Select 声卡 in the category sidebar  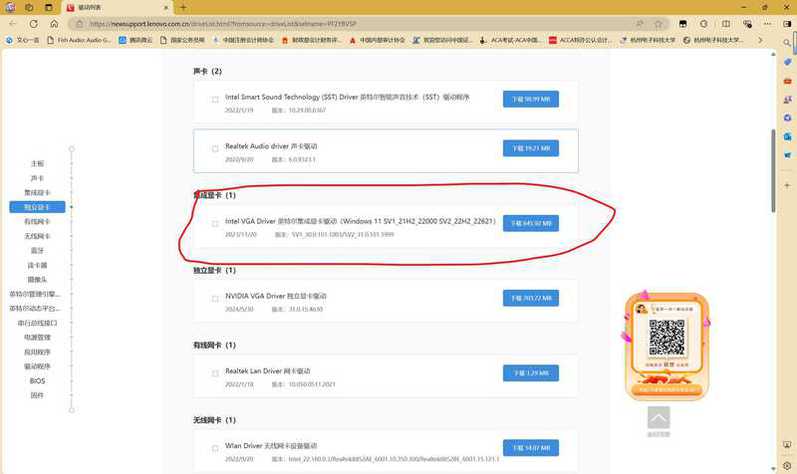pos(37,178)
